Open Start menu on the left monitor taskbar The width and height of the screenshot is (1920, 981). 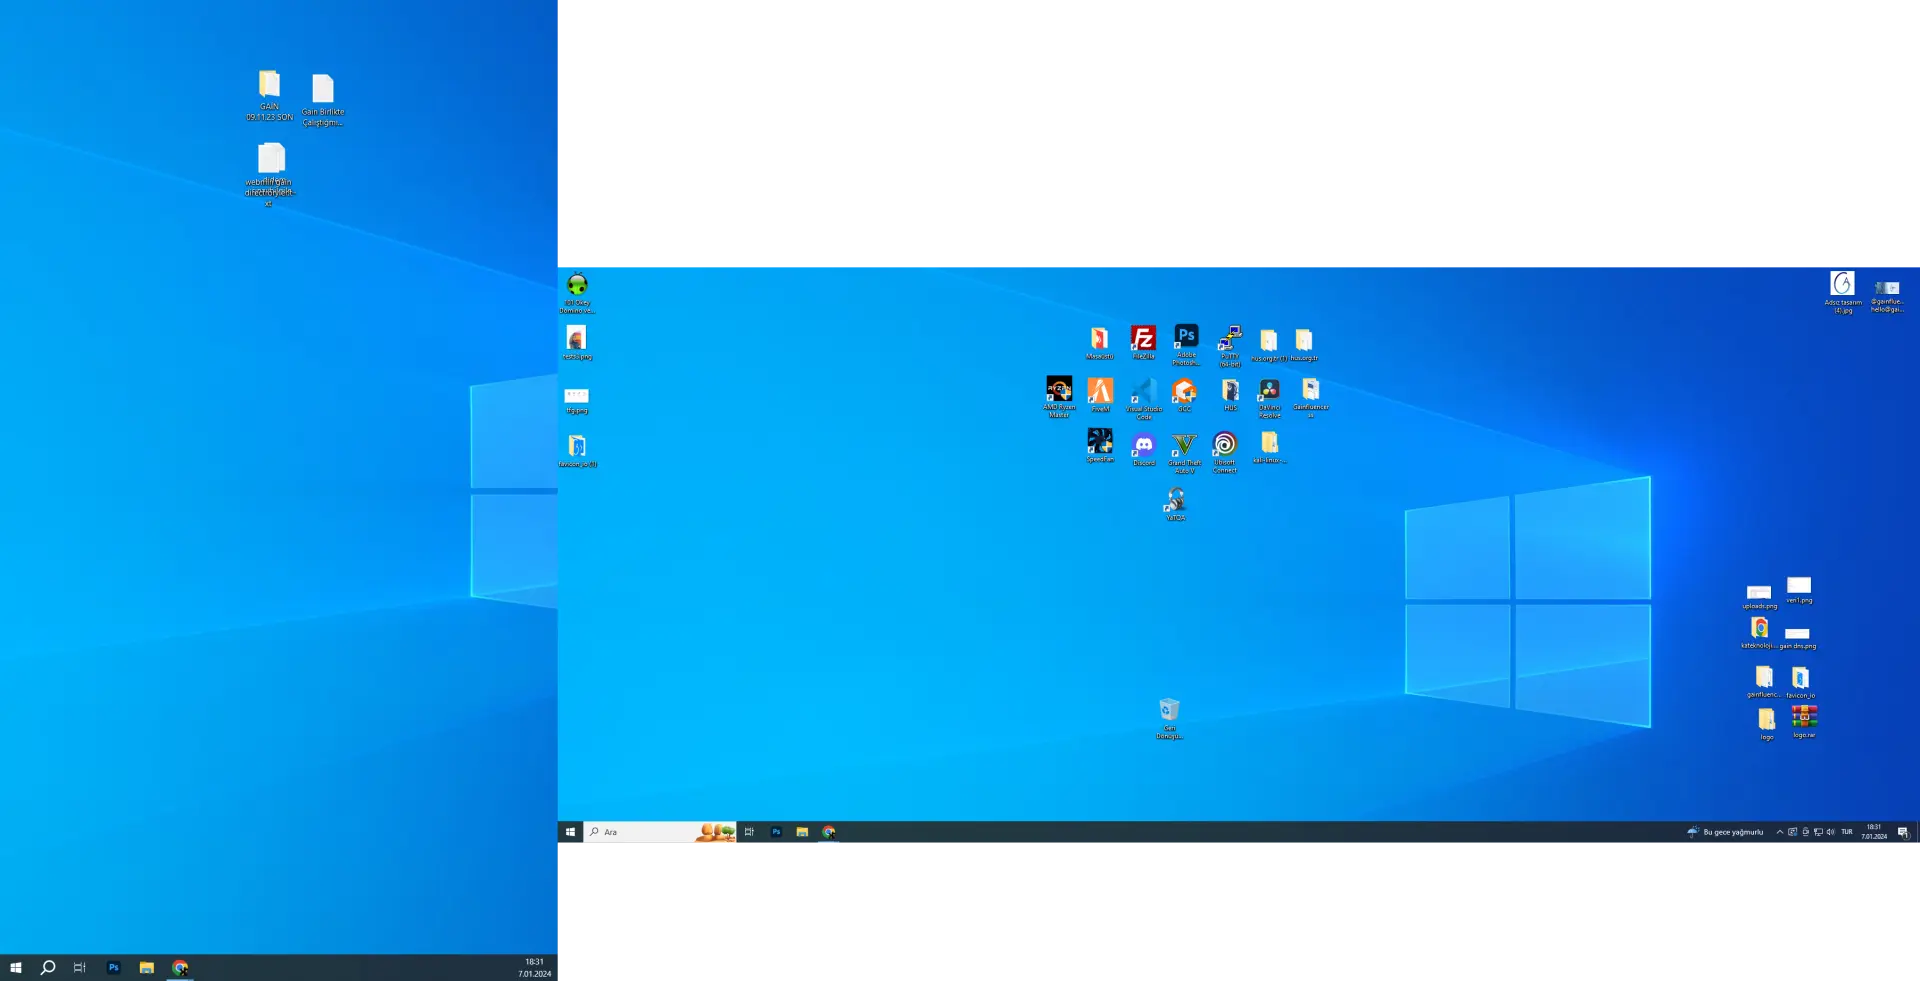pyautogui.click(x=15, y=967)
